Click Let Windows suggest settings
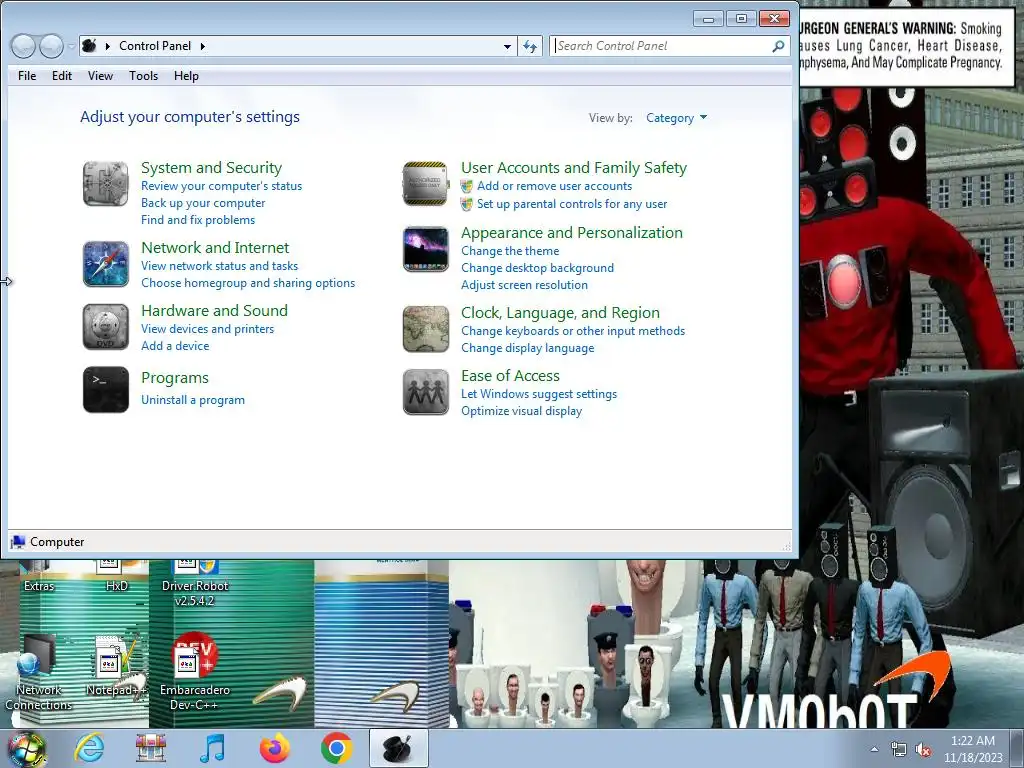Screen dimensions: 1024x768 pos(539,394)
